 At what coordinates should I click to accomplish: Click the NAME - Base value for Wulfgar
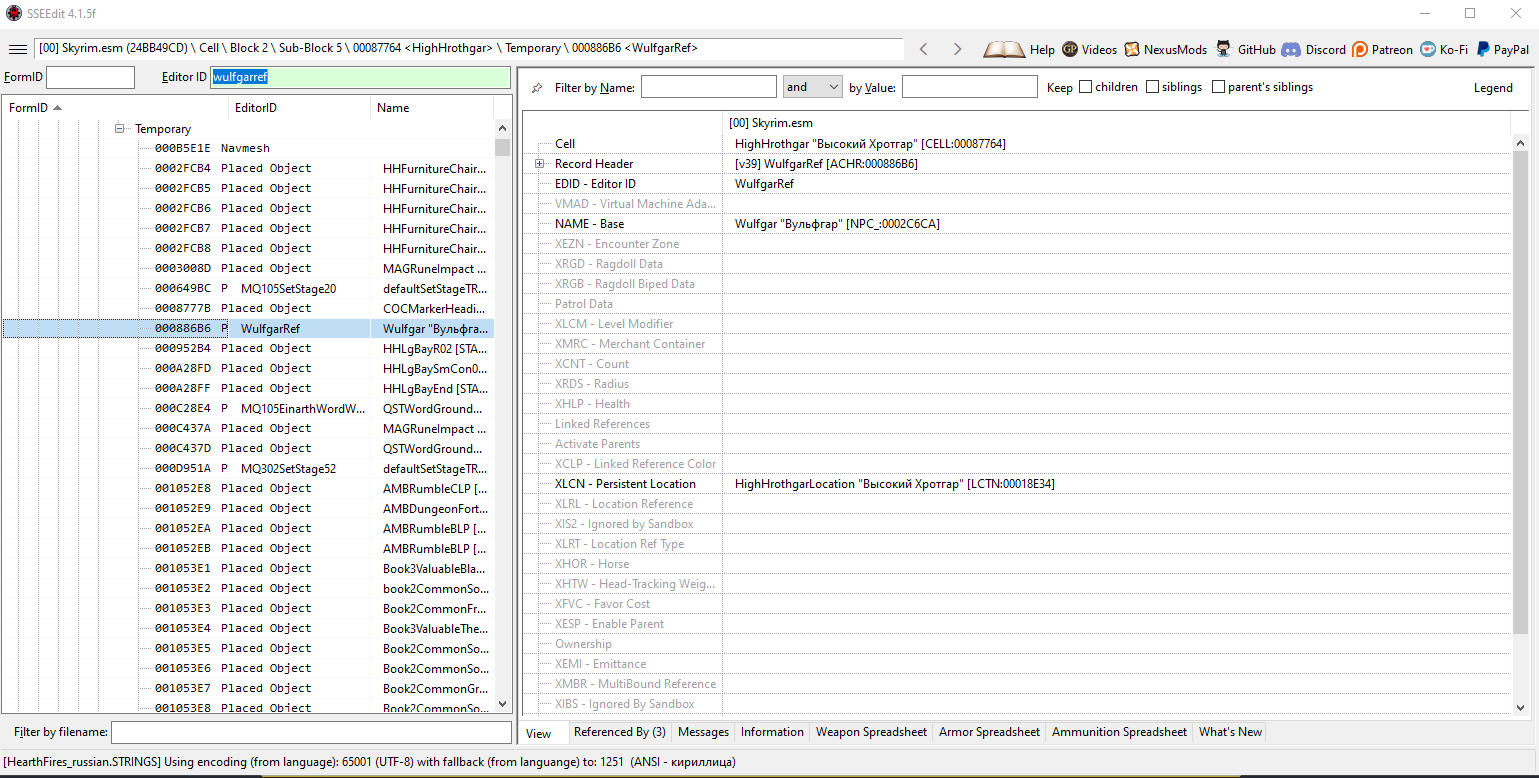837,224
